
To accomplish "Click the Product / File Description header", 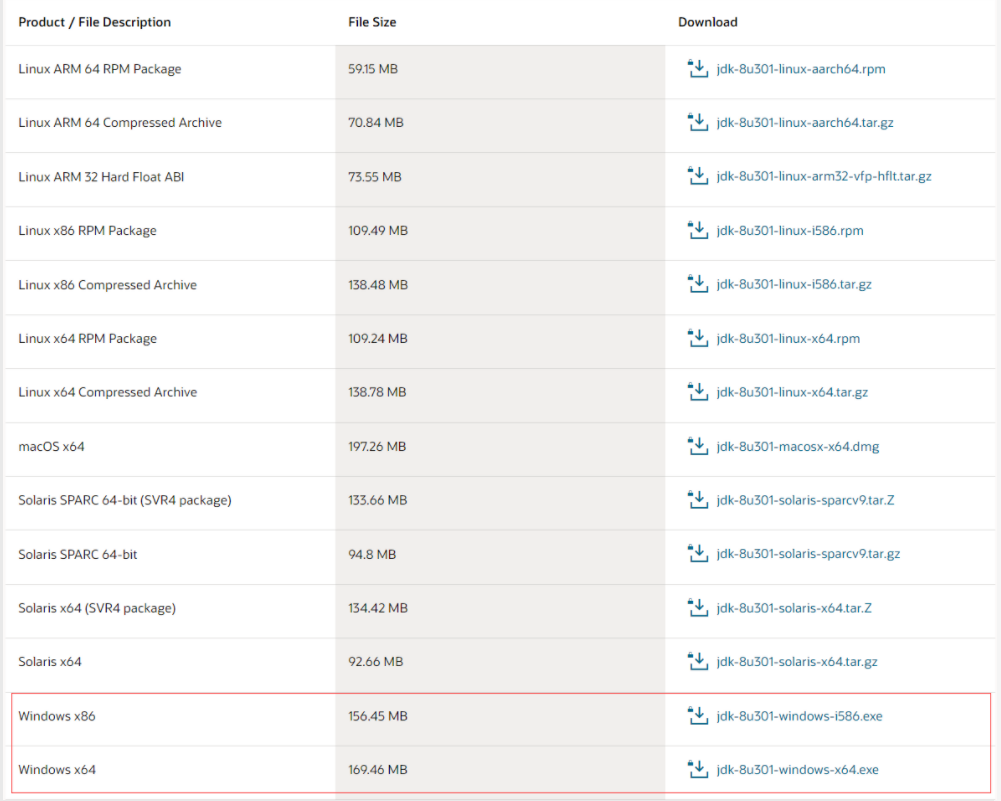I will pos(94,22).
